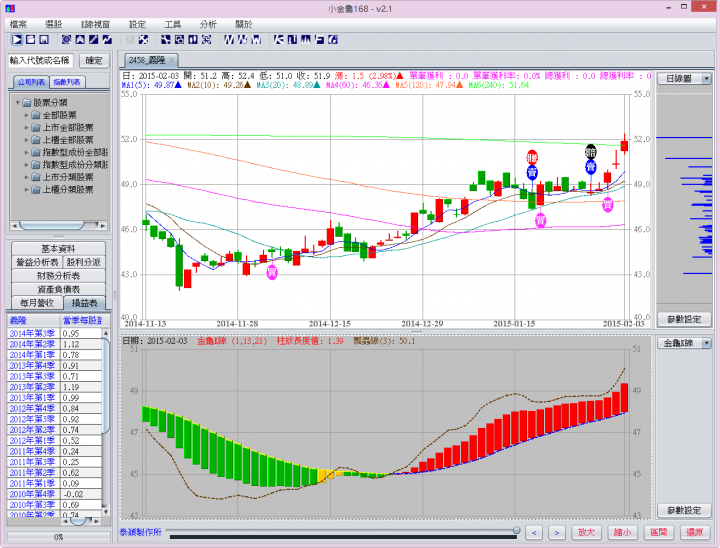Click the earnings table vertical scrollbar

point(106,423)
